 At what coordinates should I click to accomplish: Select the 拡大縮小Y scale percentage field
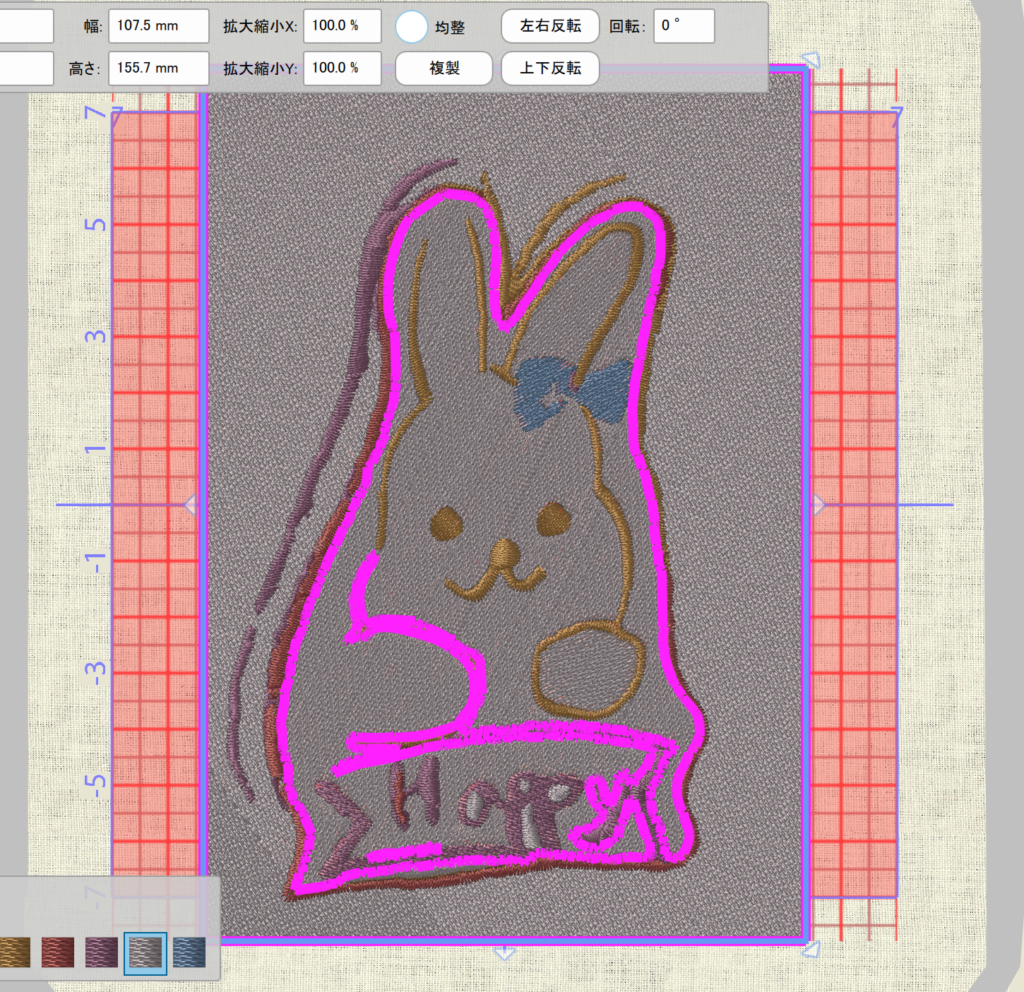[342, 69]
